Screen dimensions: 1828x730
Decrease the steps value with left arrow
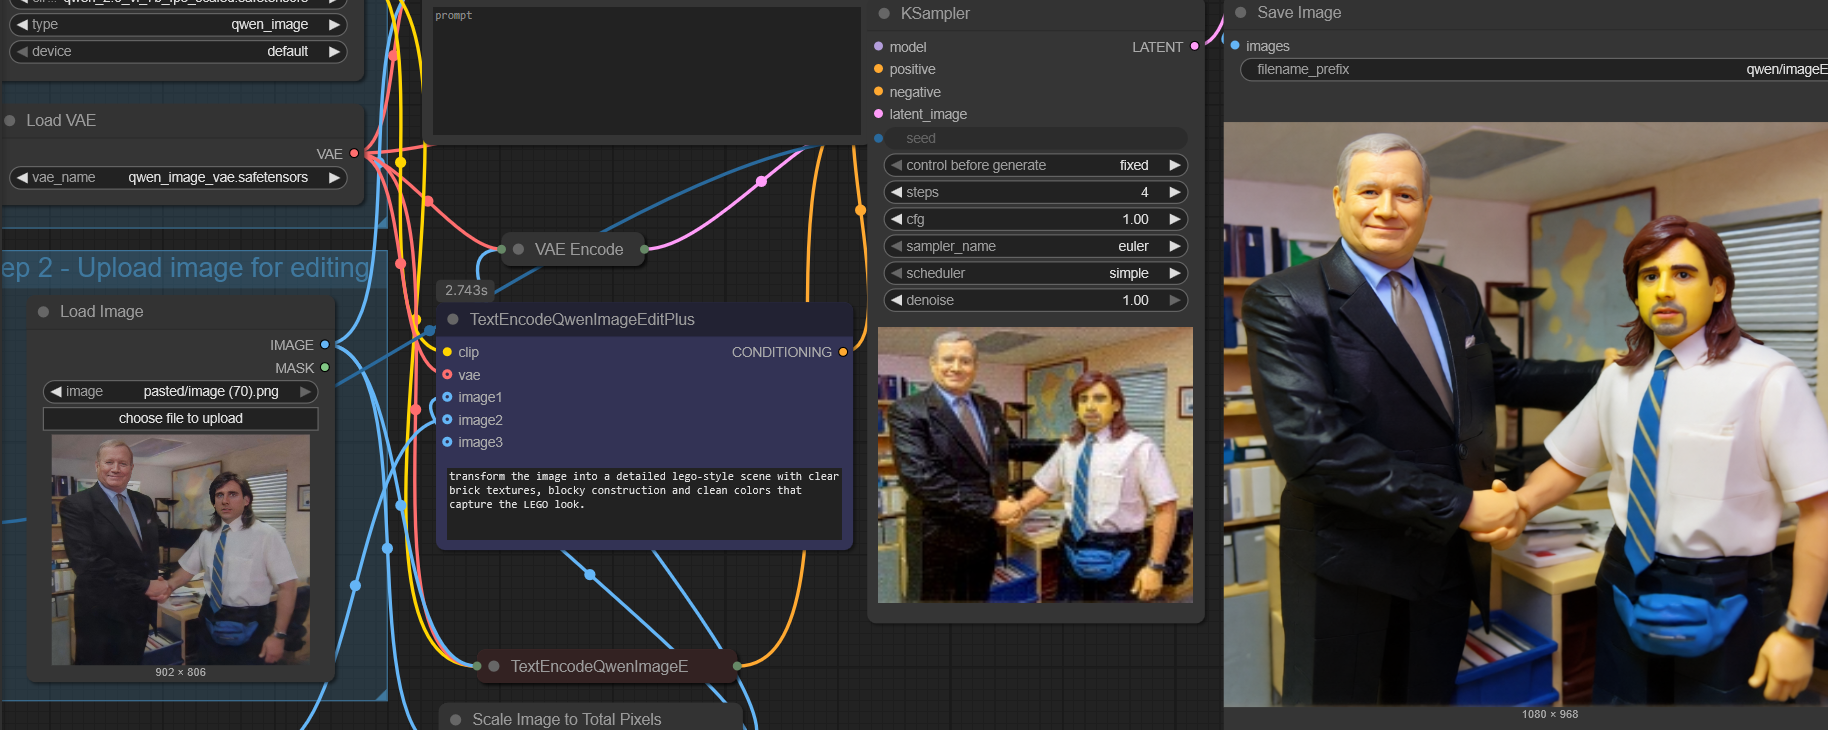point(897,192)
